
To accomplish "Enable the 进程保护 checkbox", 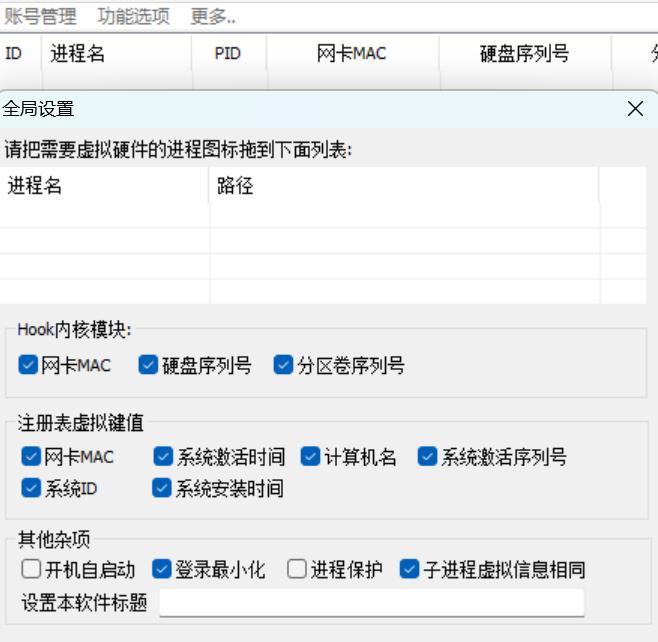I will (296, 569).
